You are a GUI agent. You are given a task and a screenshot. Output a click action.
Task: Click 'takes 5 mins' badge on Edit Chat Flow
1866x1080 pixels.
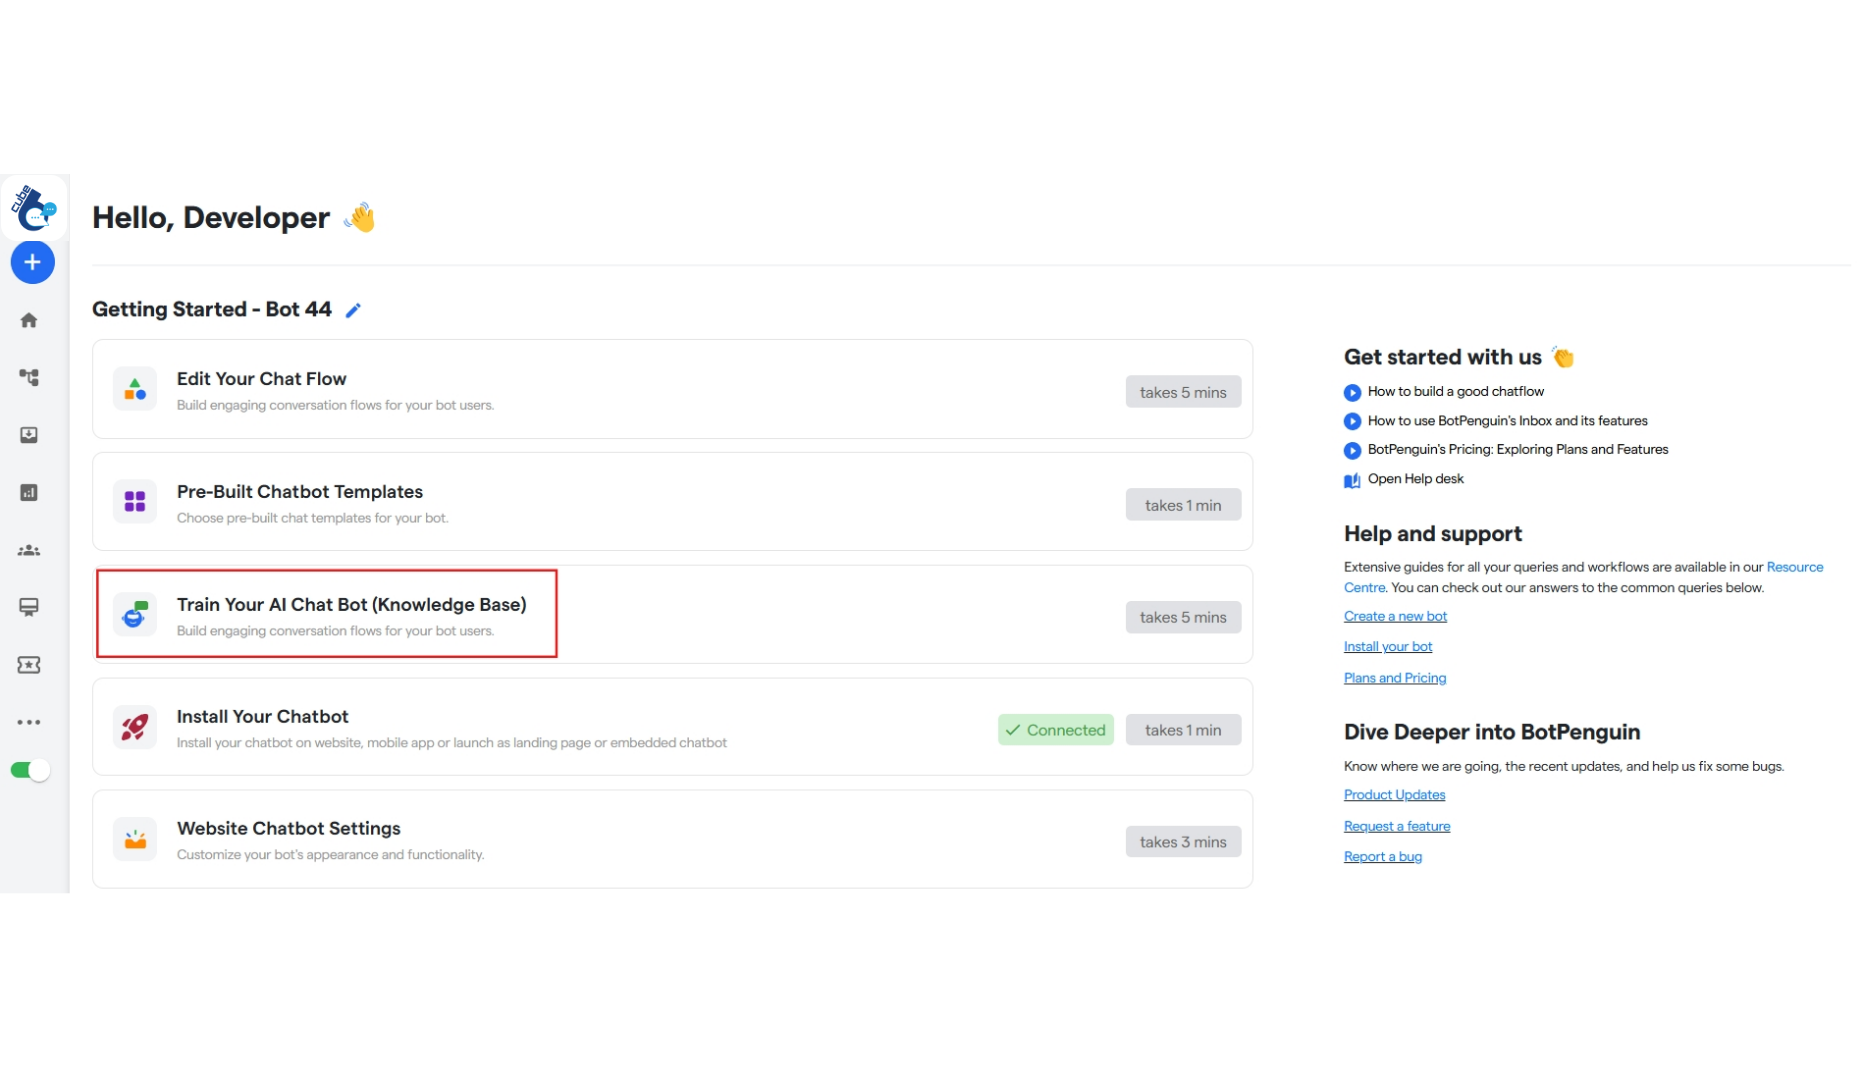coord(1183,392)
